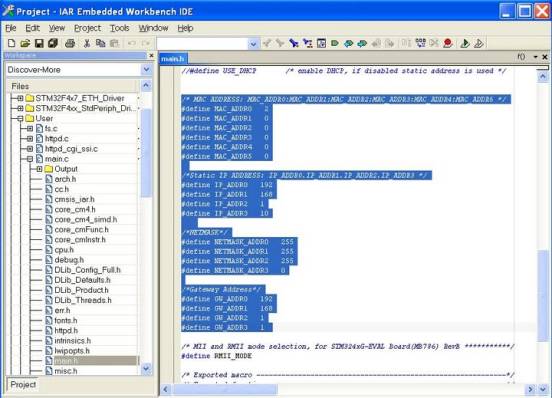Jump to the previous bookmark icon
The width and height of the screenshot is (552, 398).
tap(349, 43)
